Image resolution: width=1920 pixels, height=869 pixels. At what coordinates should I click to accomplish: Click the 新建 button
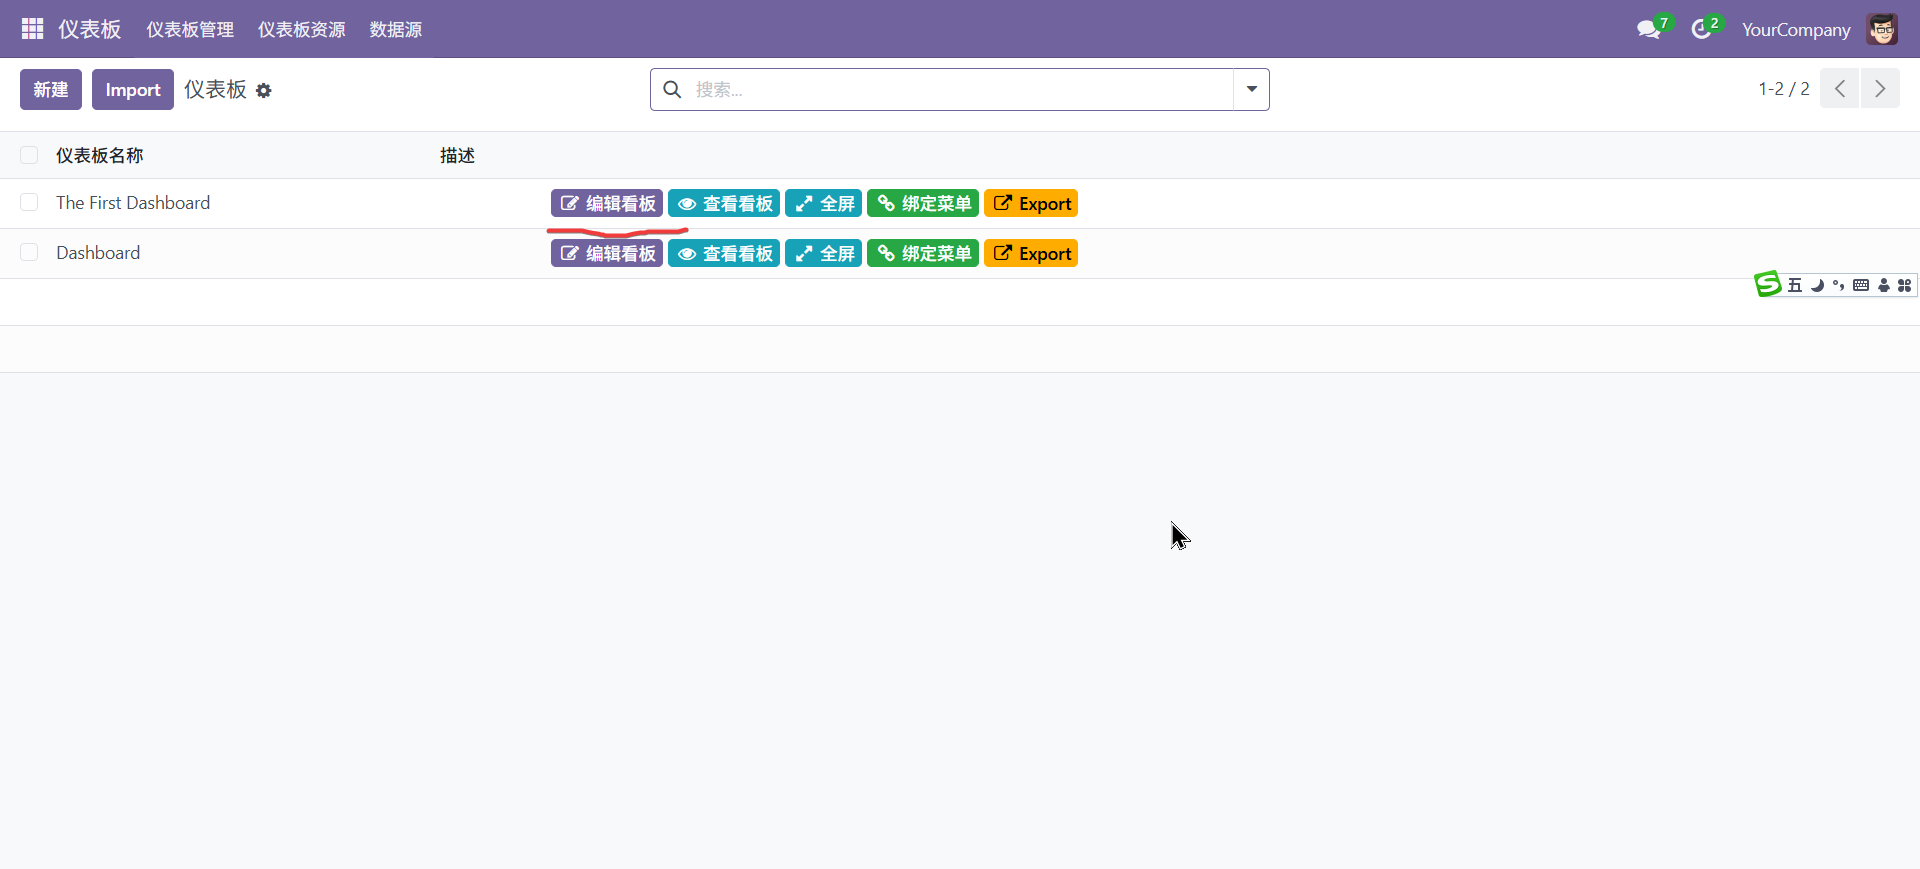[x=51, y=90]
